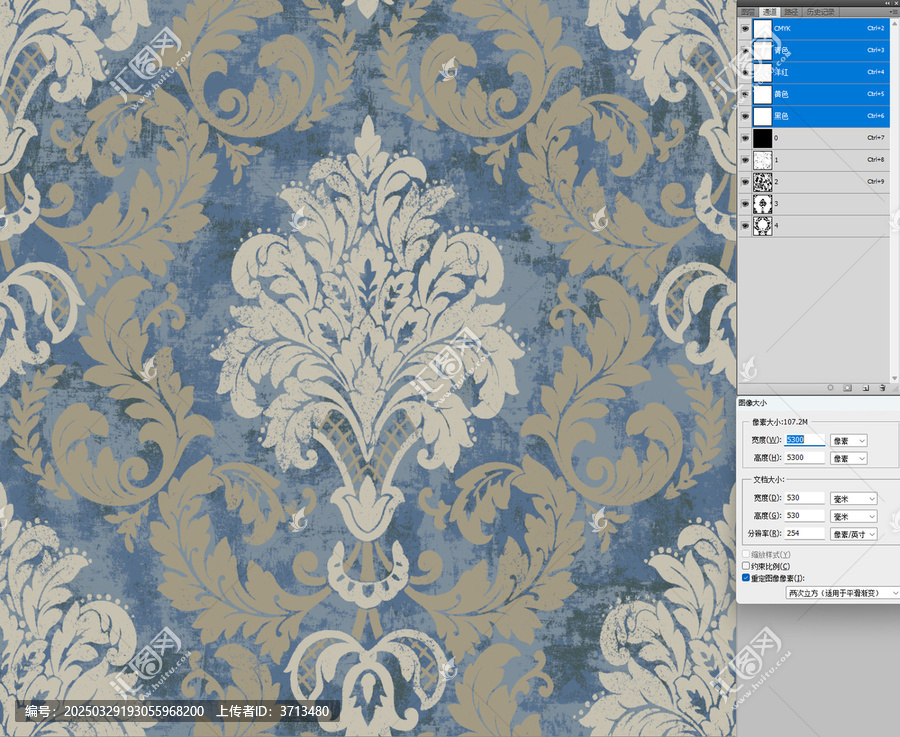Screen dimensions: 900x737
Task: Enable the 约束比例 (Constrain Proportions) checkbox
Action: (746, 566)
